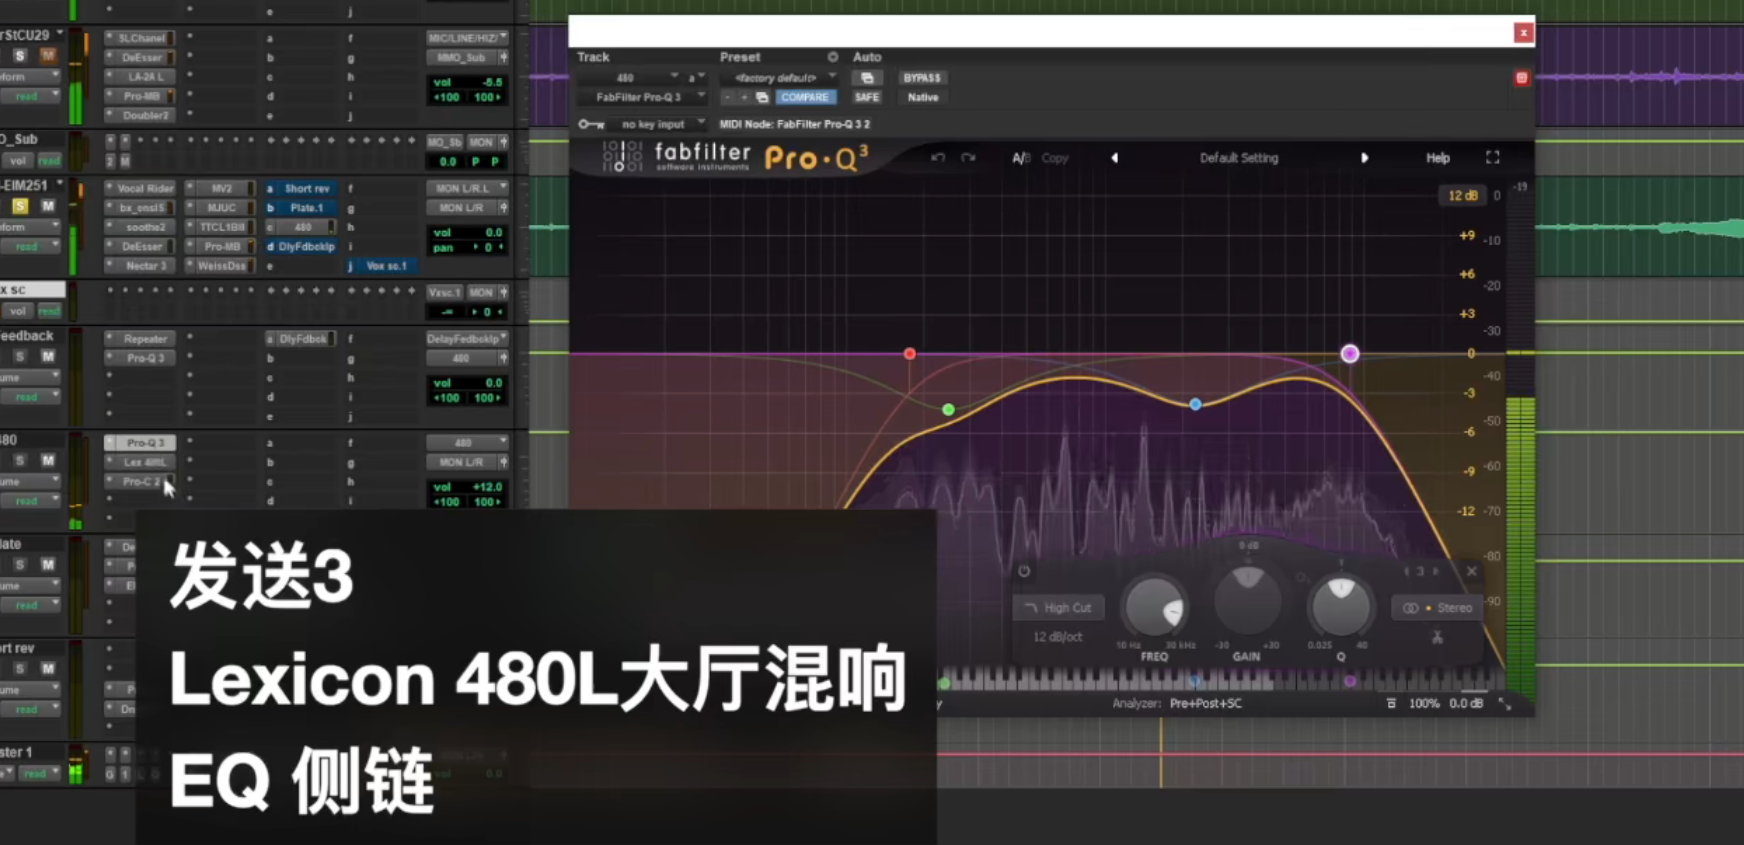Click the COMPARE button
Image resolution: width=1744 pixels, height=845 pixels.
point(805,97)
